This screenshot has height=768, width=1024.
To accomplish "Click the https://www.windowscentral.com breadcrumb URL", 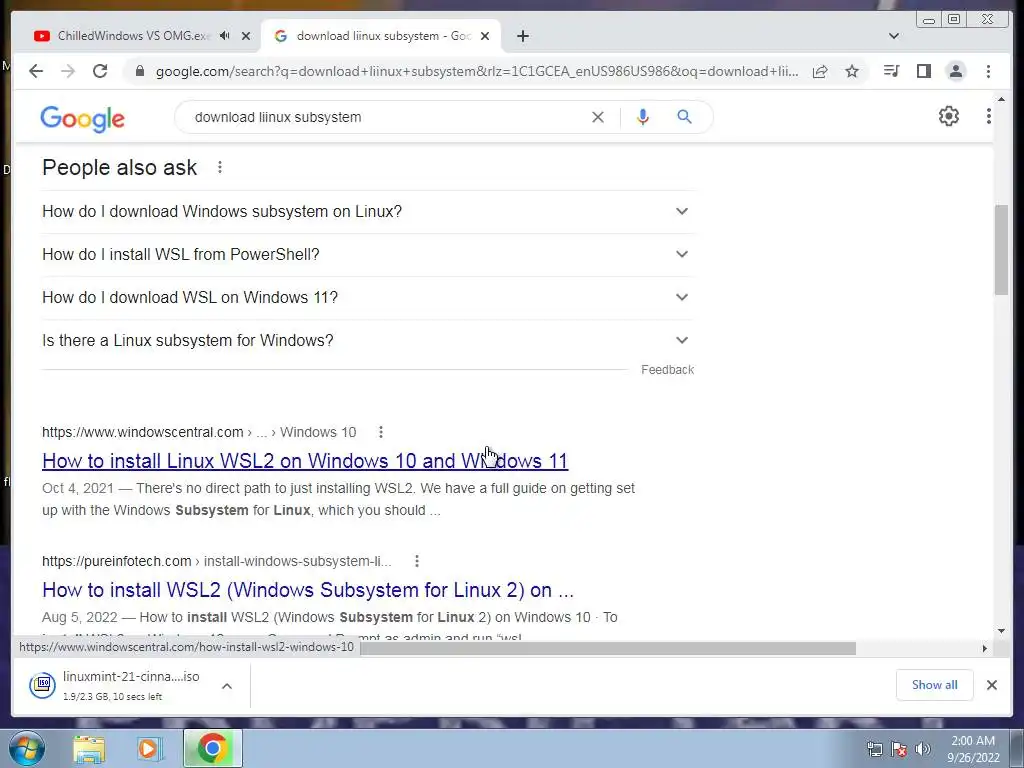I will click(x=142, y=432).
